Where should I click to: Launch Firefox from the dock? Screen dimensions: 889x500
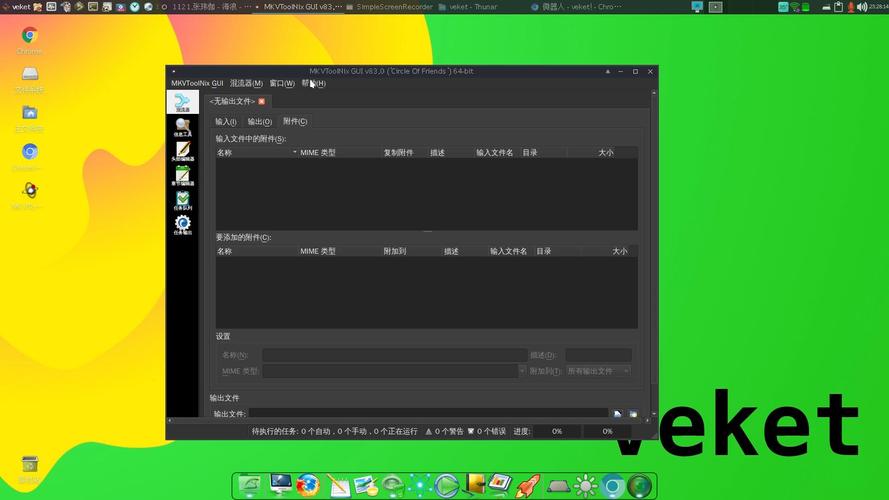[307, 486]
